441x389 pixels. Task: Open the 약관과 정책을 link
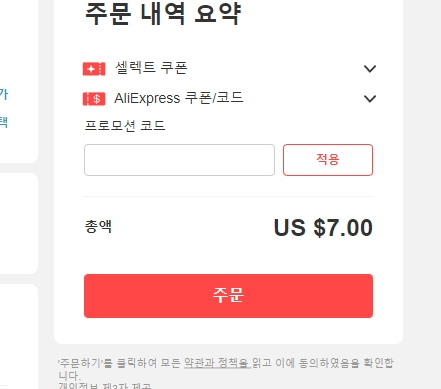(x=217, y=363)
